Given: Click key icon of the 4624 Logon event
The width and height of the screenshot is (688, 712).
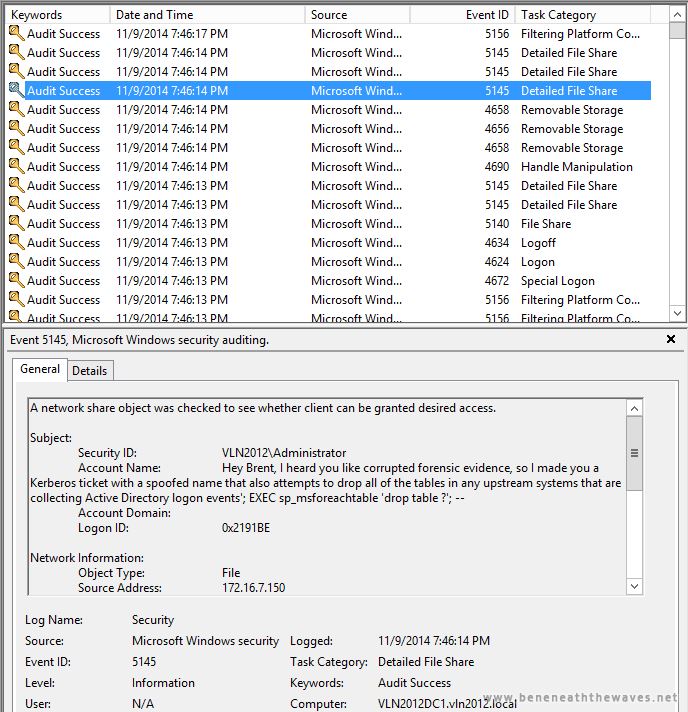Looking at the screenshot, I should [16, 262].
